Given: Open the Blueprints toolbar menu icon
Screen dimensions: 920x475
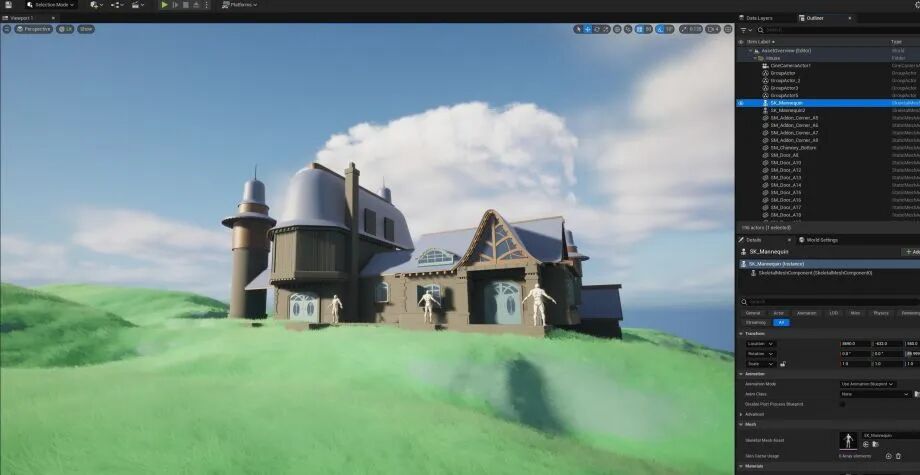Looking at the screenshot, I should click(x=117, y=5).
